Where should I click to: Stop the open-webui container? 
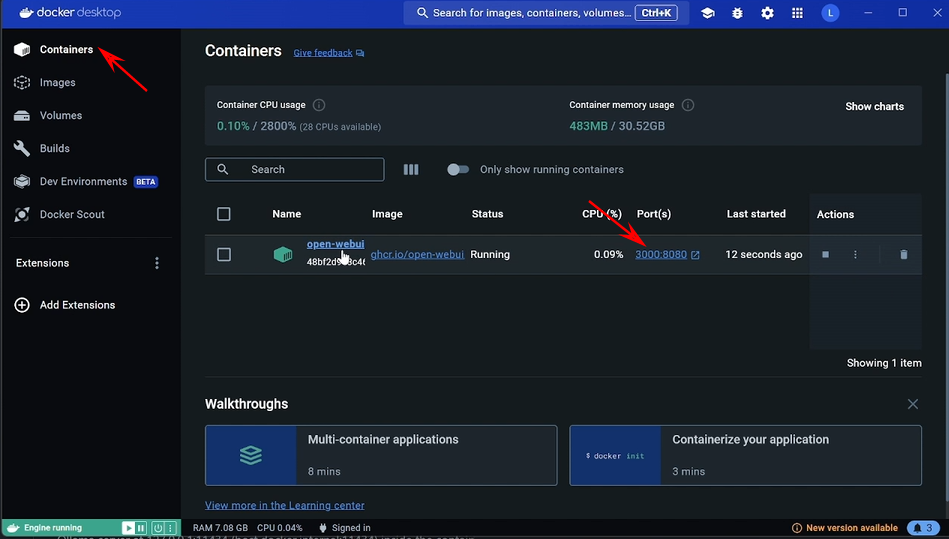(x=825, y=255)
